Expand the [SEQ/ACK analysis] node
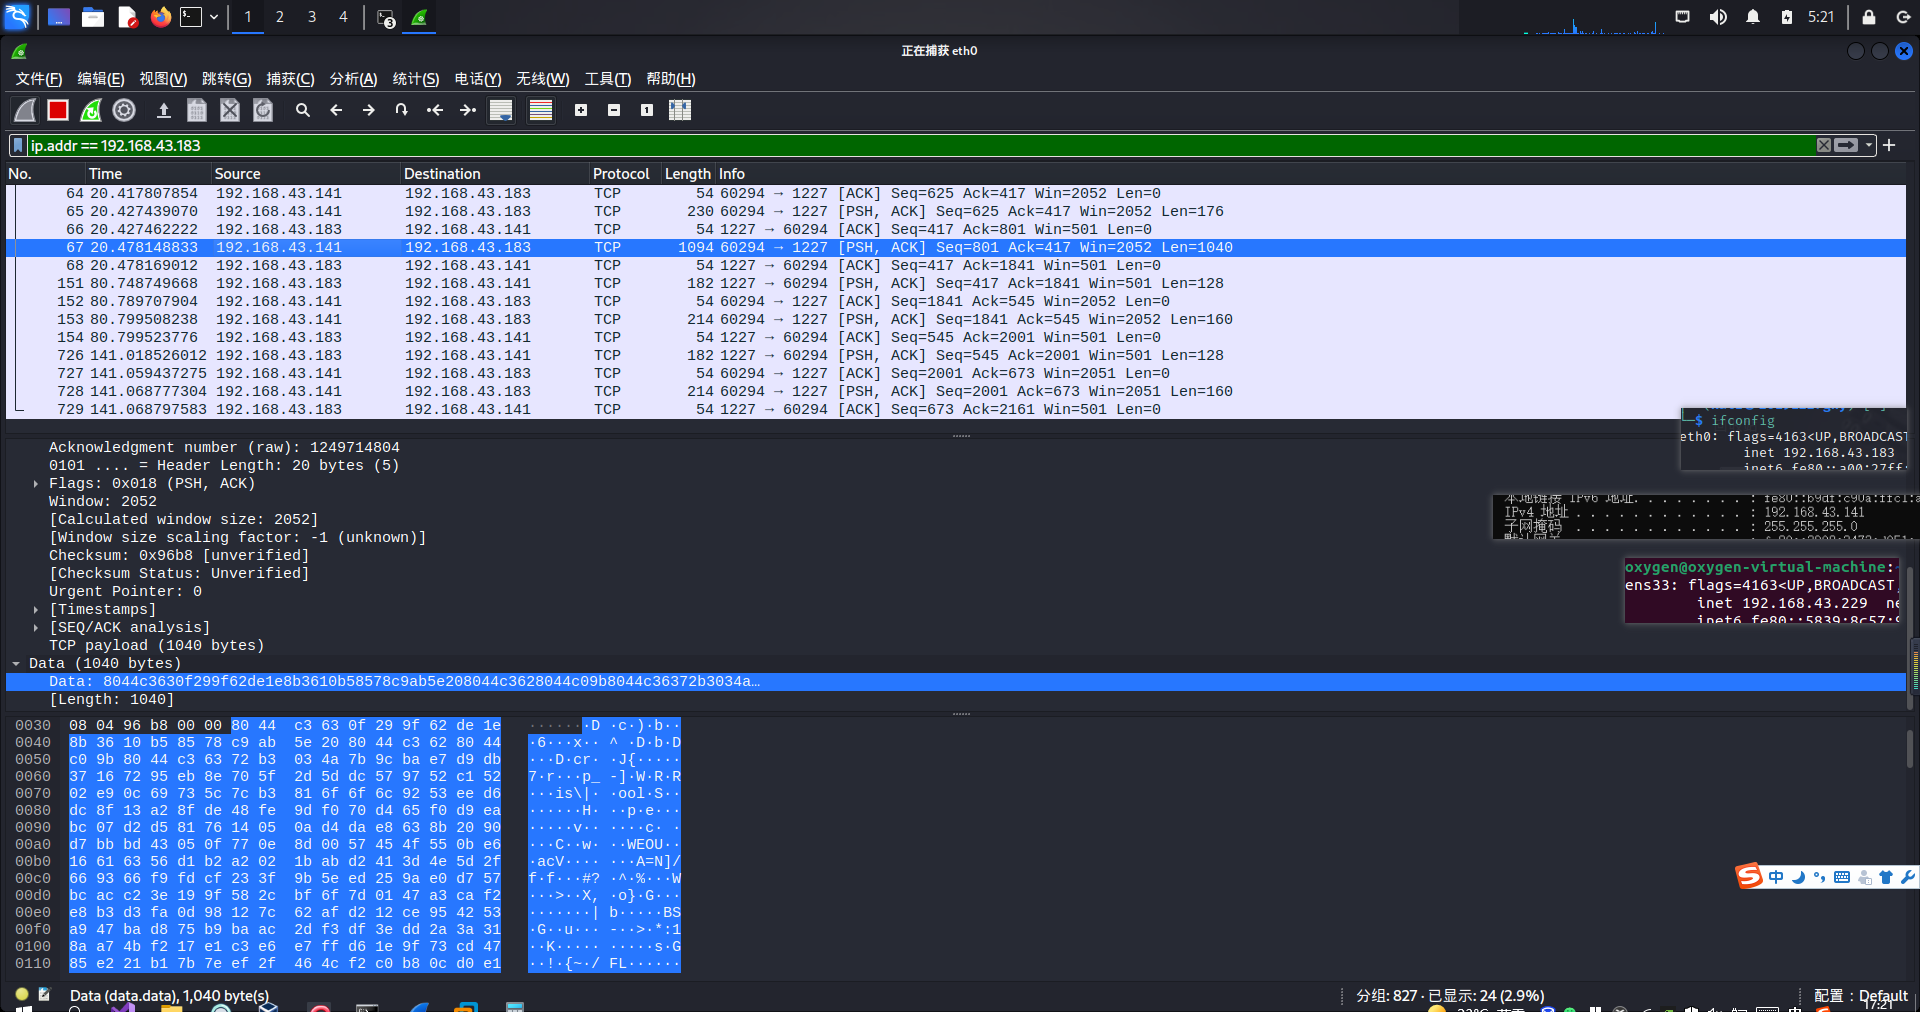1920x1012 pixels. pyautogui.click(x=36, y=628)
